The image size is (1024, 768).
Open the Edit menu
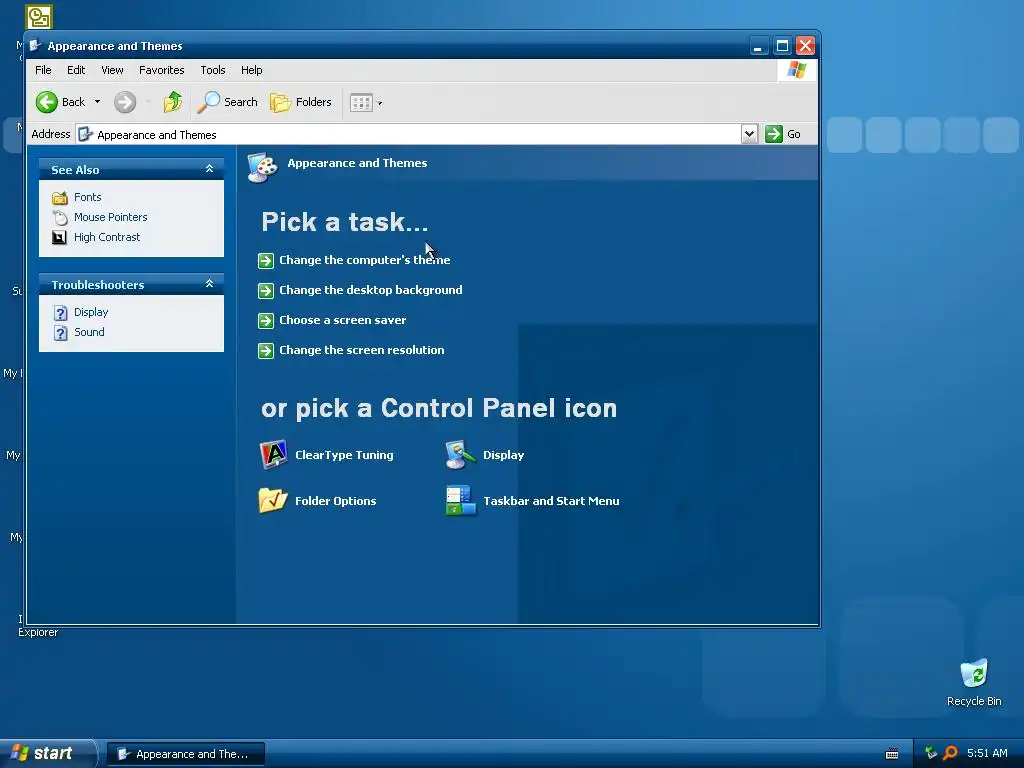(x=76, y=70)
